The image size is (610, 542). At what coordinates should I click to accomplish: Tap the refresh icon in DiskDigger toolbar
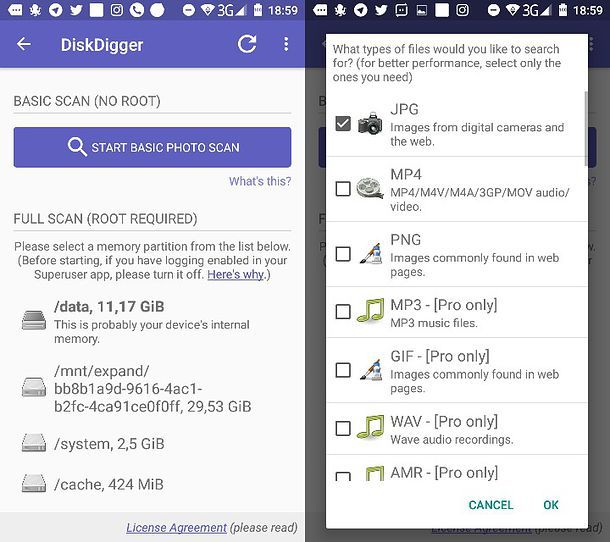(x=247, y=44)
